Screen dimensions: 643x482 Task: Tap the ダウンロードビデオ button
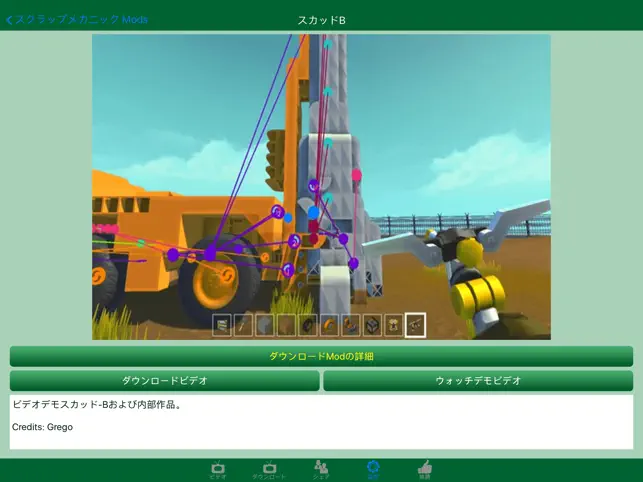164,381
